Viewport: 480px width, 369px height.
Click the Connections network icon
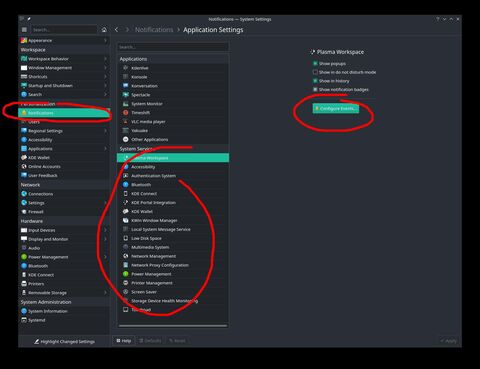(x=24, y=194)
